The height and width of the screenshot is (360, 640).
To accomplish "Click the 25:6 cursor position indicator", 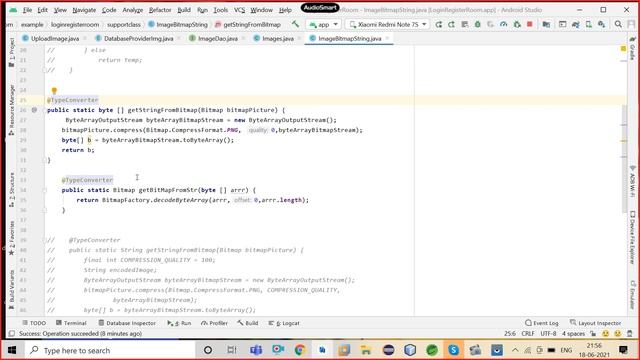I will 510,333.
